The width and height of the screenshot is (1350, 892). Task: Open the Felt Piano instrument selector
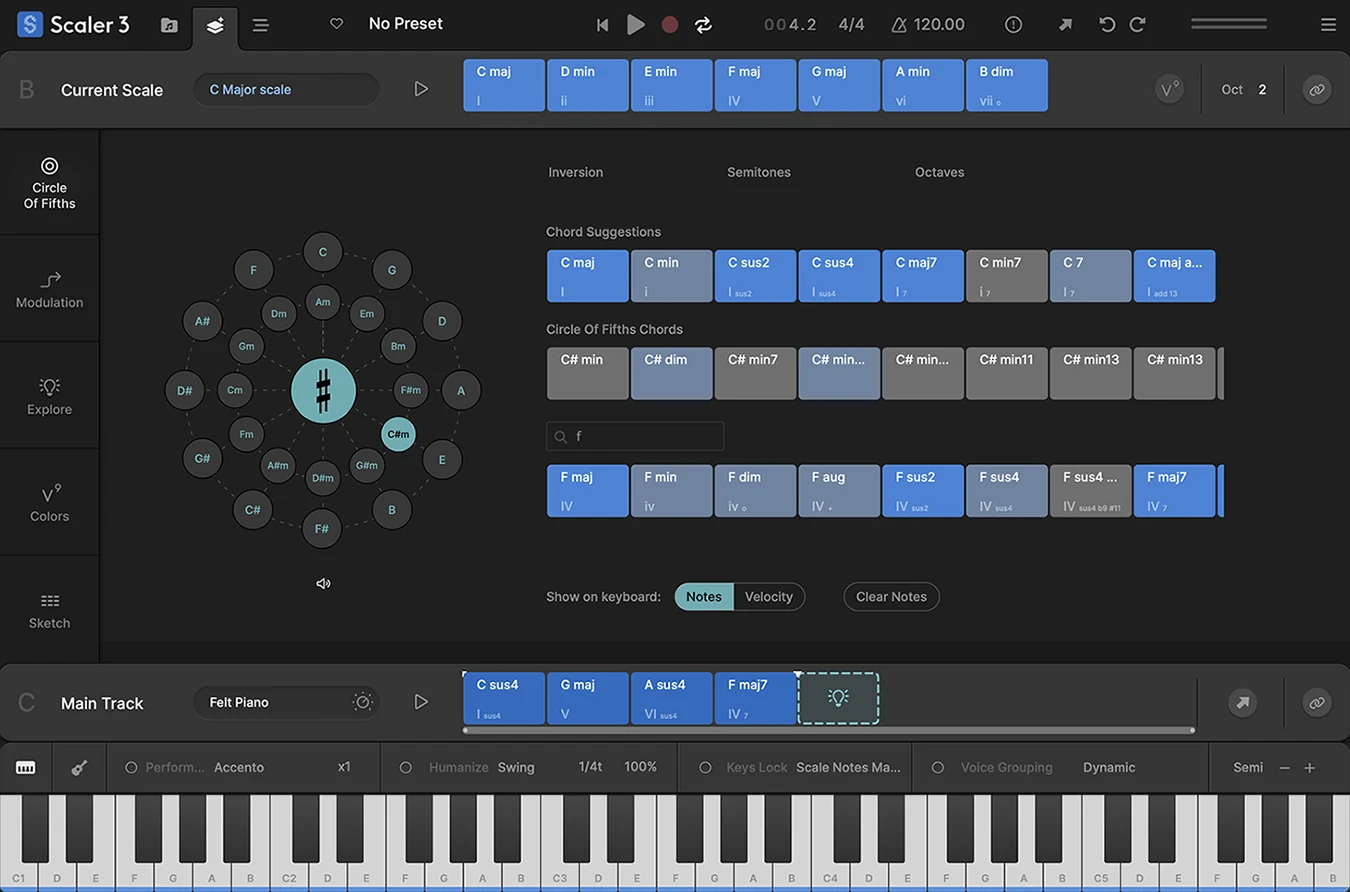[286, 702]
